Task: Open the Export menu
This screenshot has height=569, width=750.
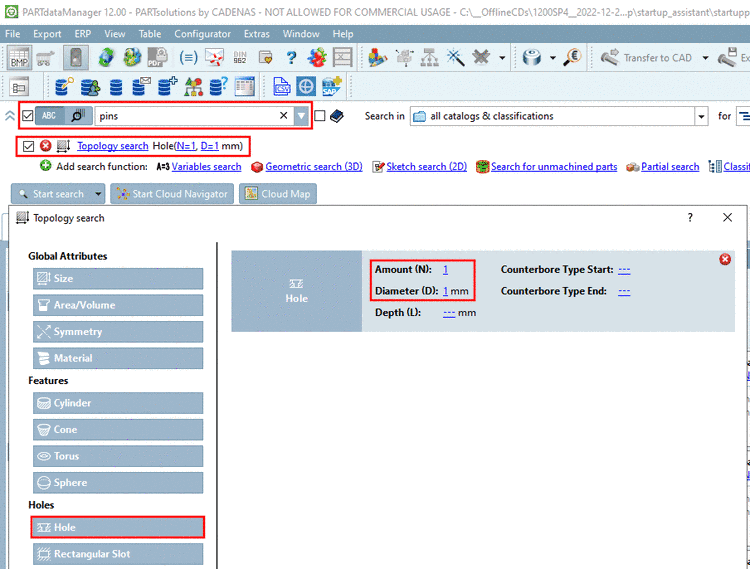Action: pos(47,34)
